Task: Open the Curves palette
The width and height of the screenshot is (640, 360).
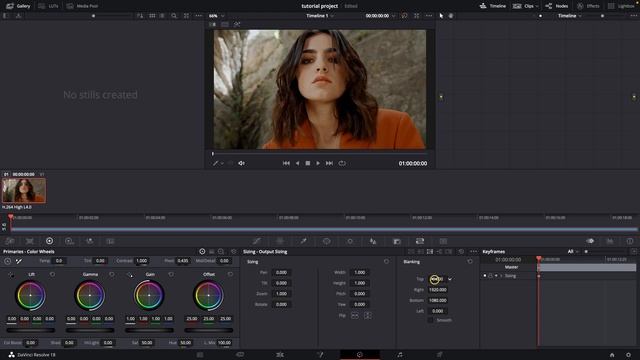Action: (x=256, y=241)
